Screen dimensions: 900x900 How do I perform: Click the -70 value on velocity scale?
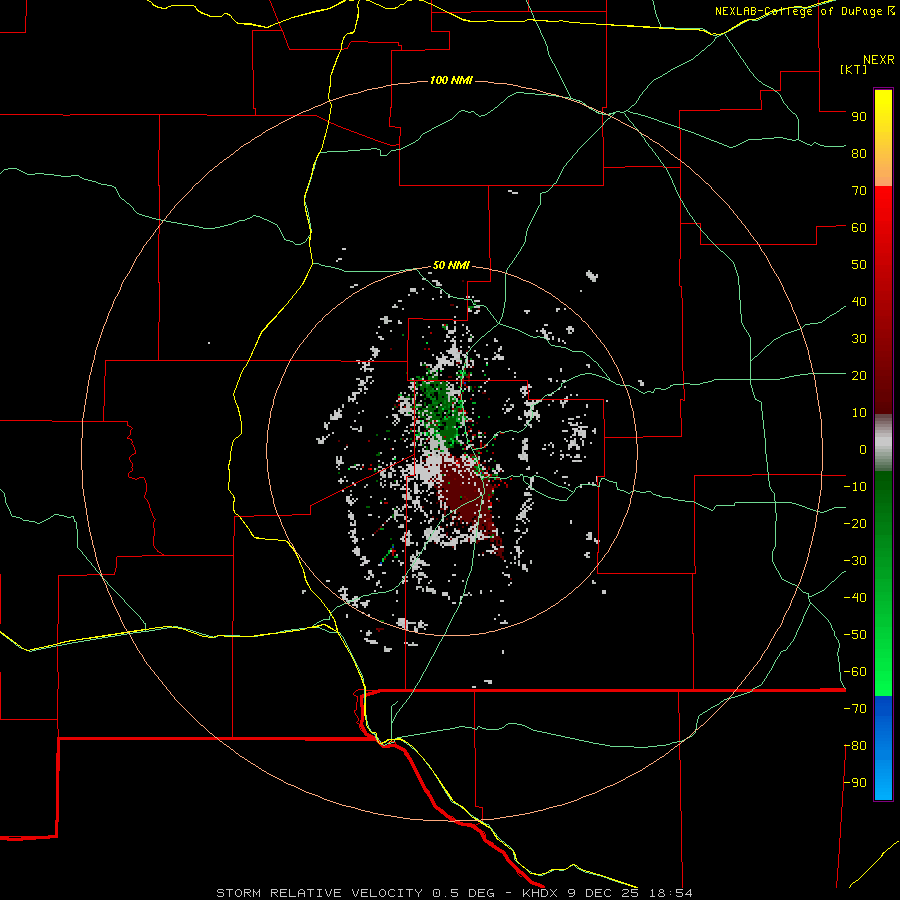855,709
